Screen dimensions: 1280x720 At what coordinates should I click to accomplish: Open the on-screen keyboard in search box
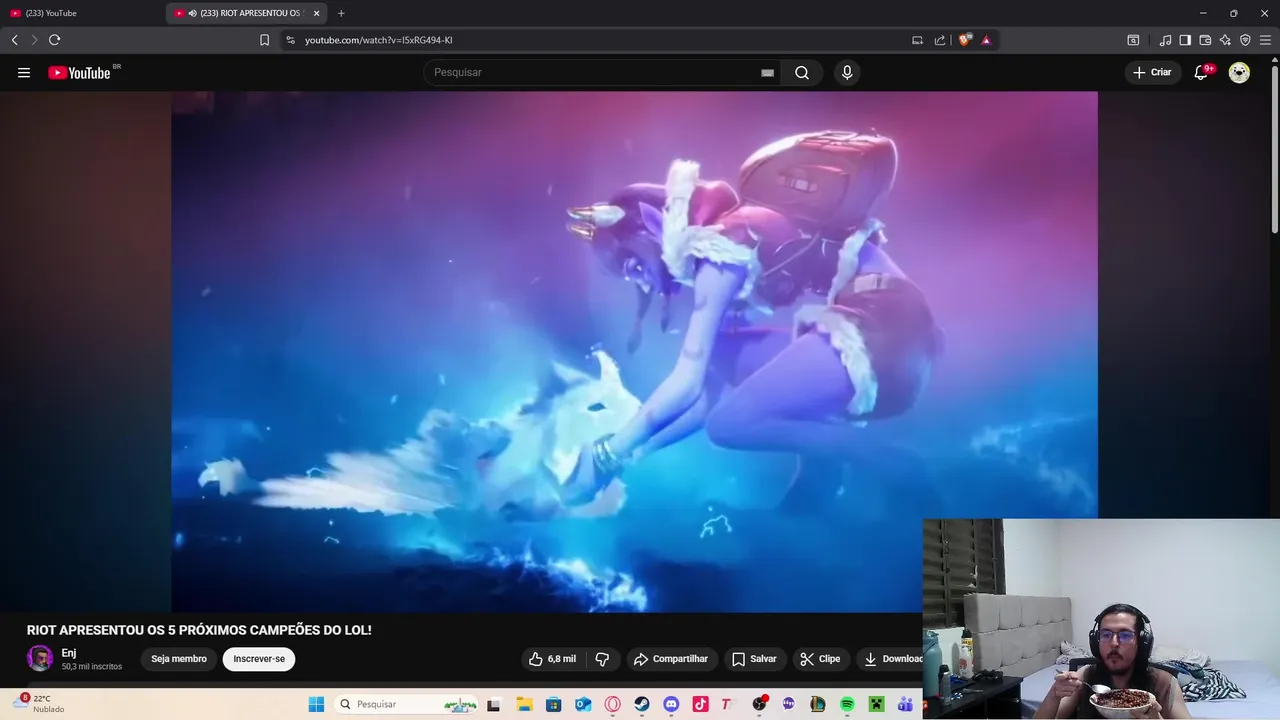point(767,73)
